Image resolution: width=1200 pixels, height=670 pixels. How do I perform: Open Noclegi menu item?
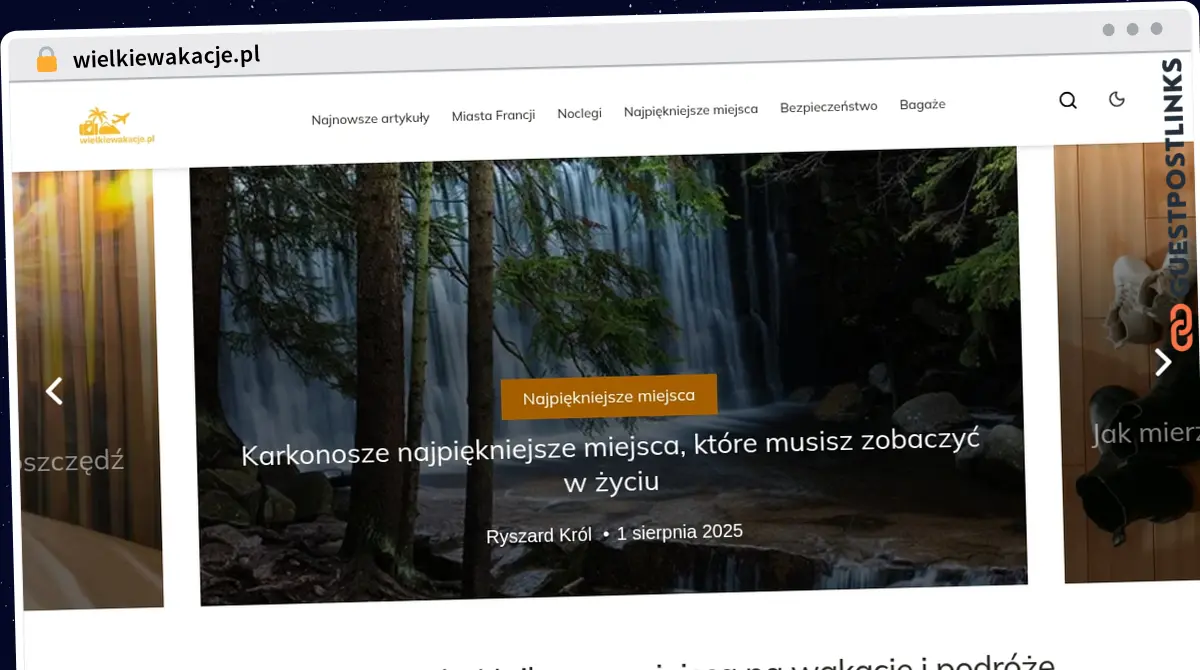(x=579, y=113)
